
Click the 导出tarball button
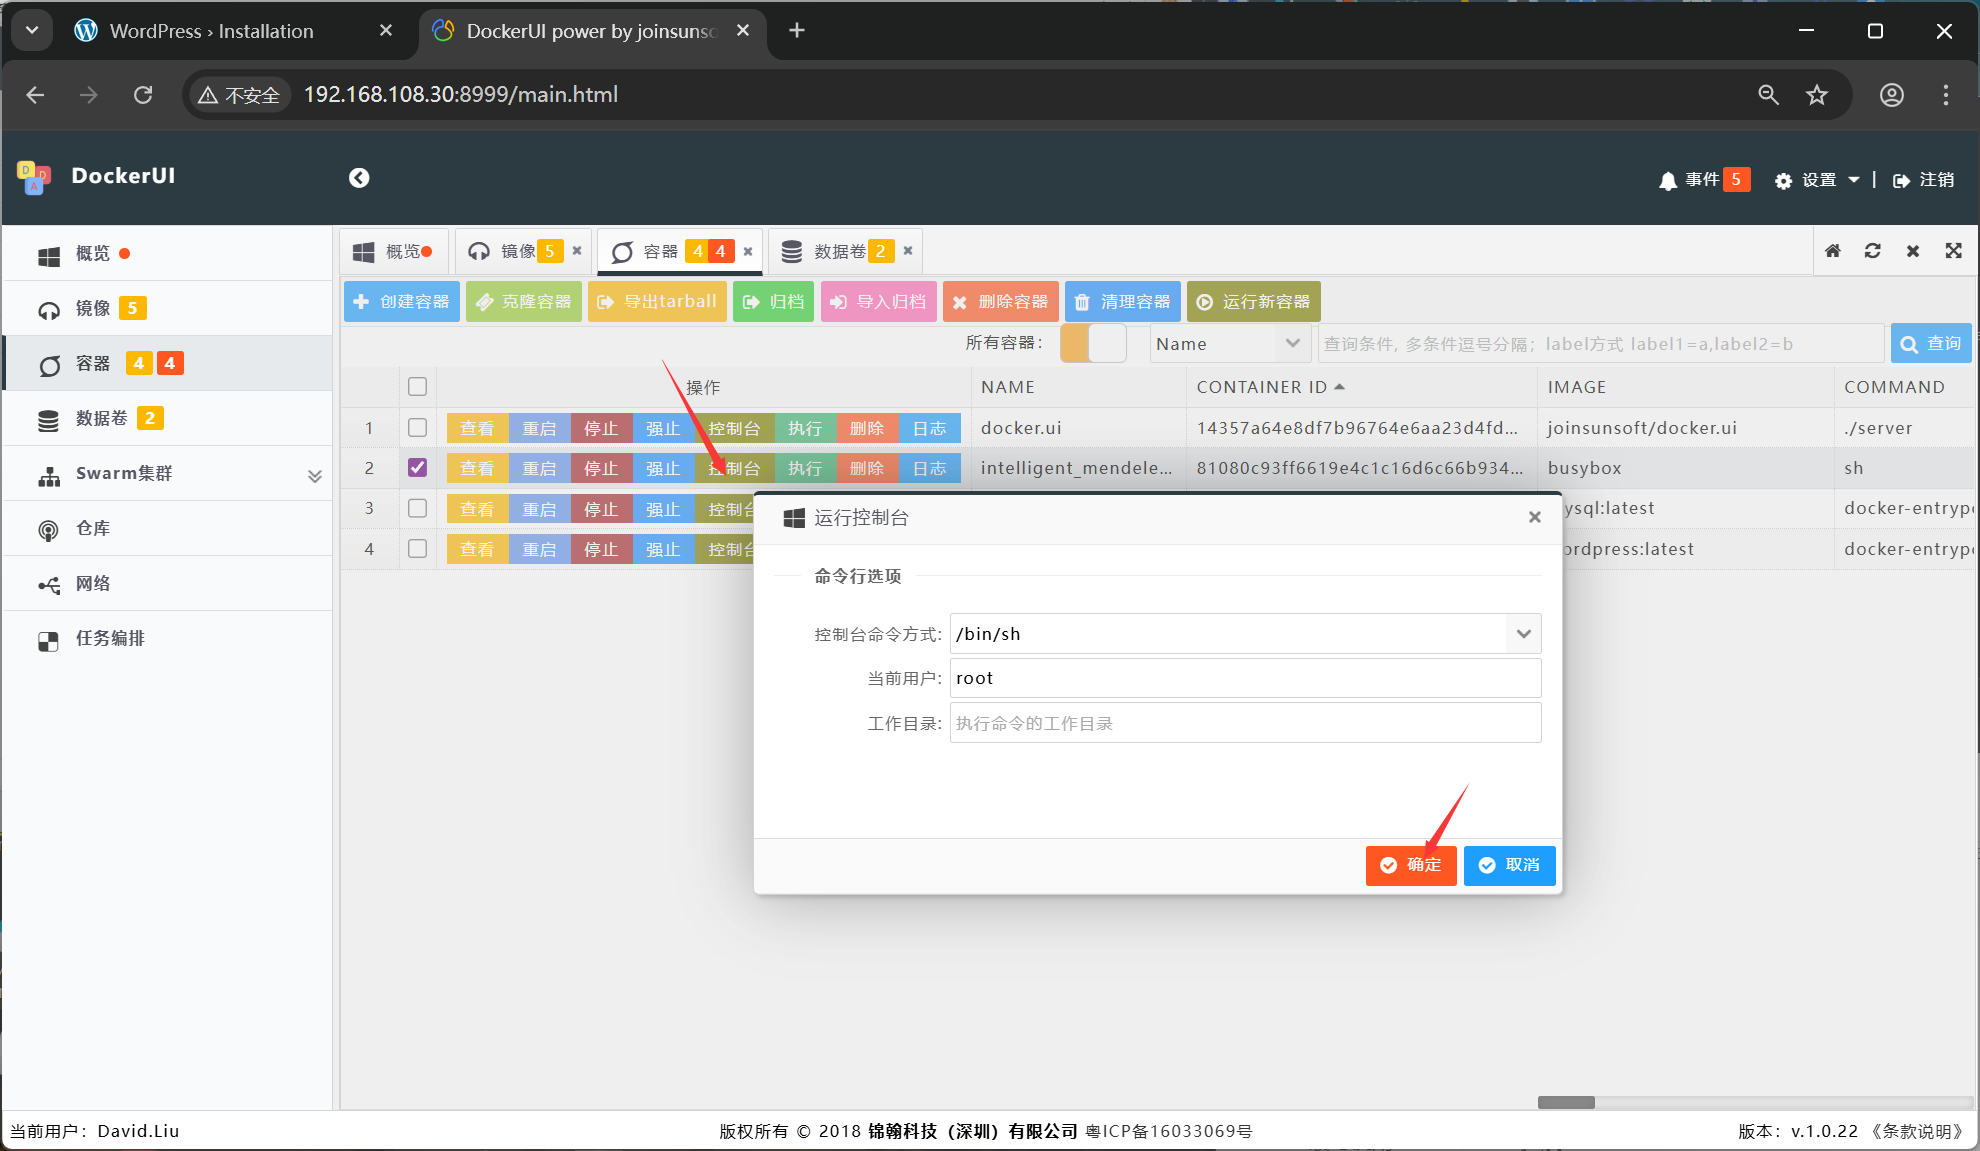[657, 302]
